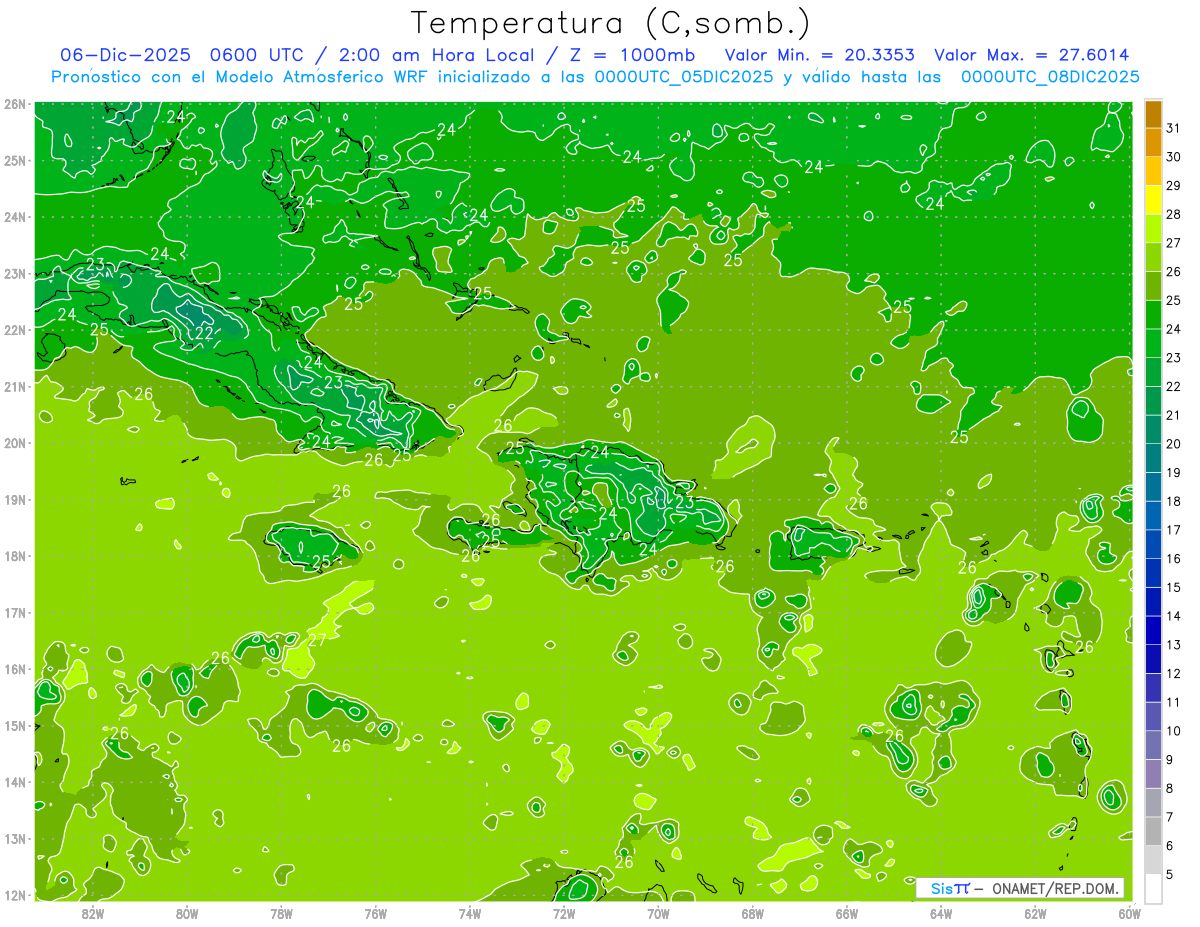This screenshot has height=927, width=1200.
Task: Click the '27' contour label on the map
Action: point(317,640)
